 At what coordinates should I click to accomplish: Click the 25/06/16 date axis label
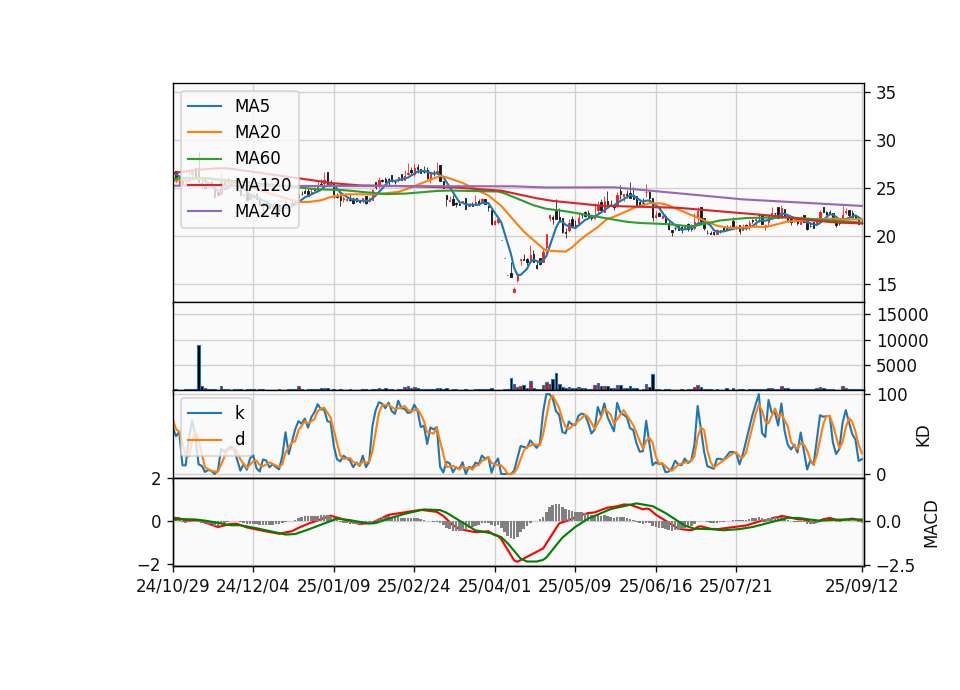pyautogui.click(x=656, y=586)
